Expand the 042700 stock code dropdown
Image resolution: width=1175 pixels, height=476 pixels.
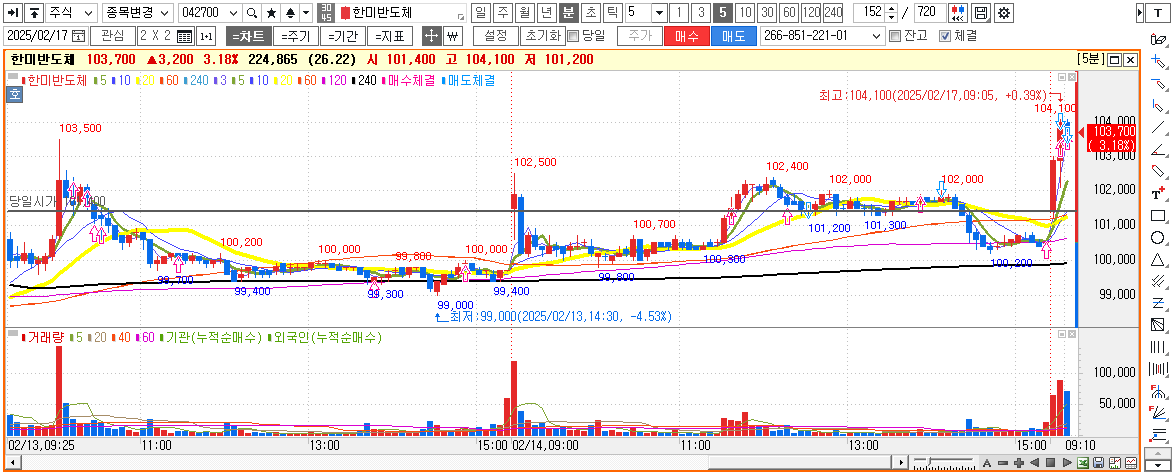(233, 13)
